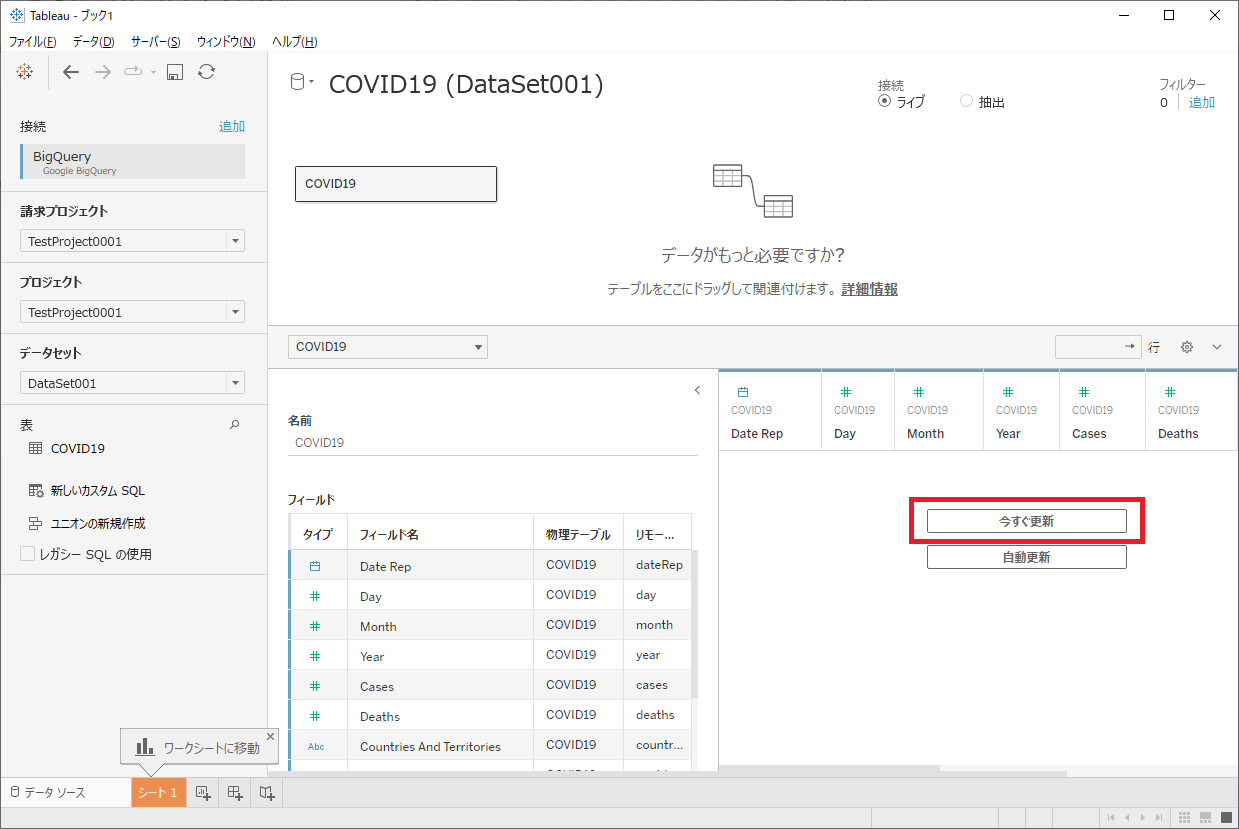Image resolution: width=1239 pixels, height=829 pixels.
Task: Go back with the undo arrow
Action: (x=70, y=71)
